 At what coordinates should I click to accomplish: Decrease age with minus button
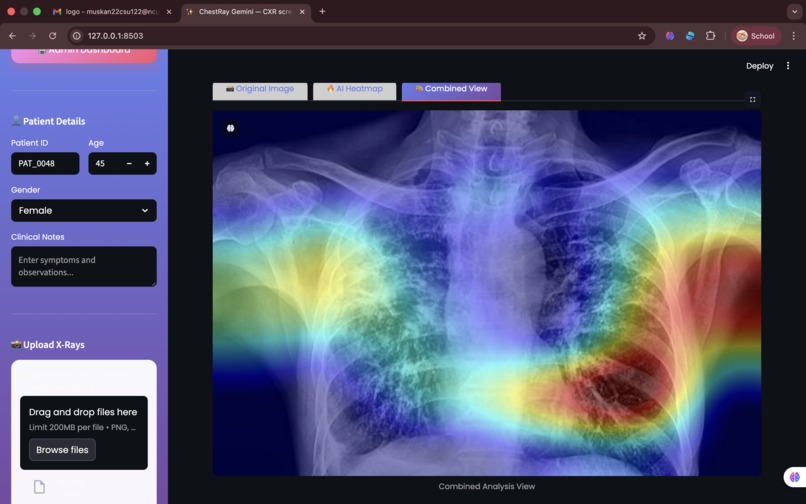(129, 164)
